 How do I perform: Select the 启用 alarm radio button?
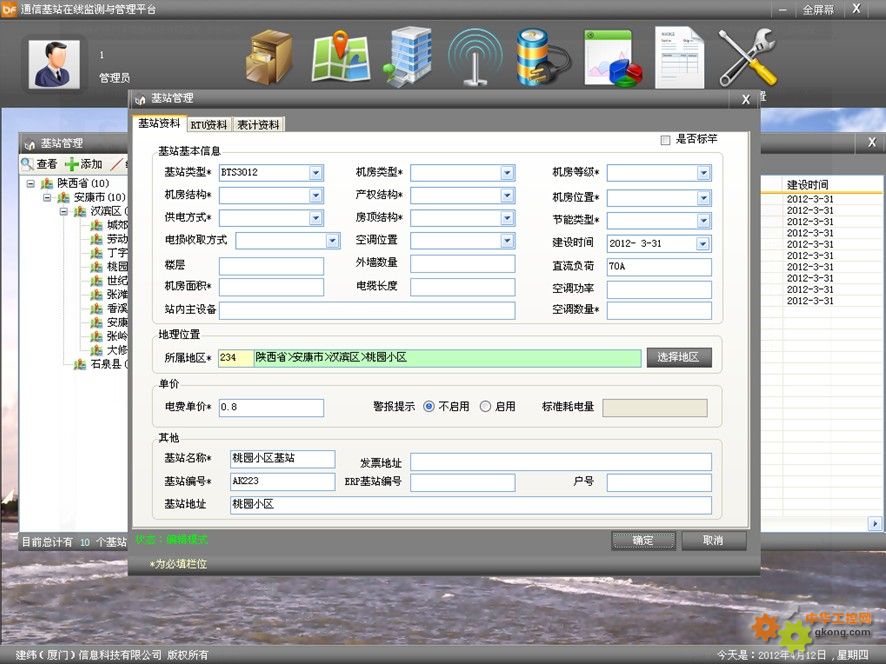click(x=486, y=407)
